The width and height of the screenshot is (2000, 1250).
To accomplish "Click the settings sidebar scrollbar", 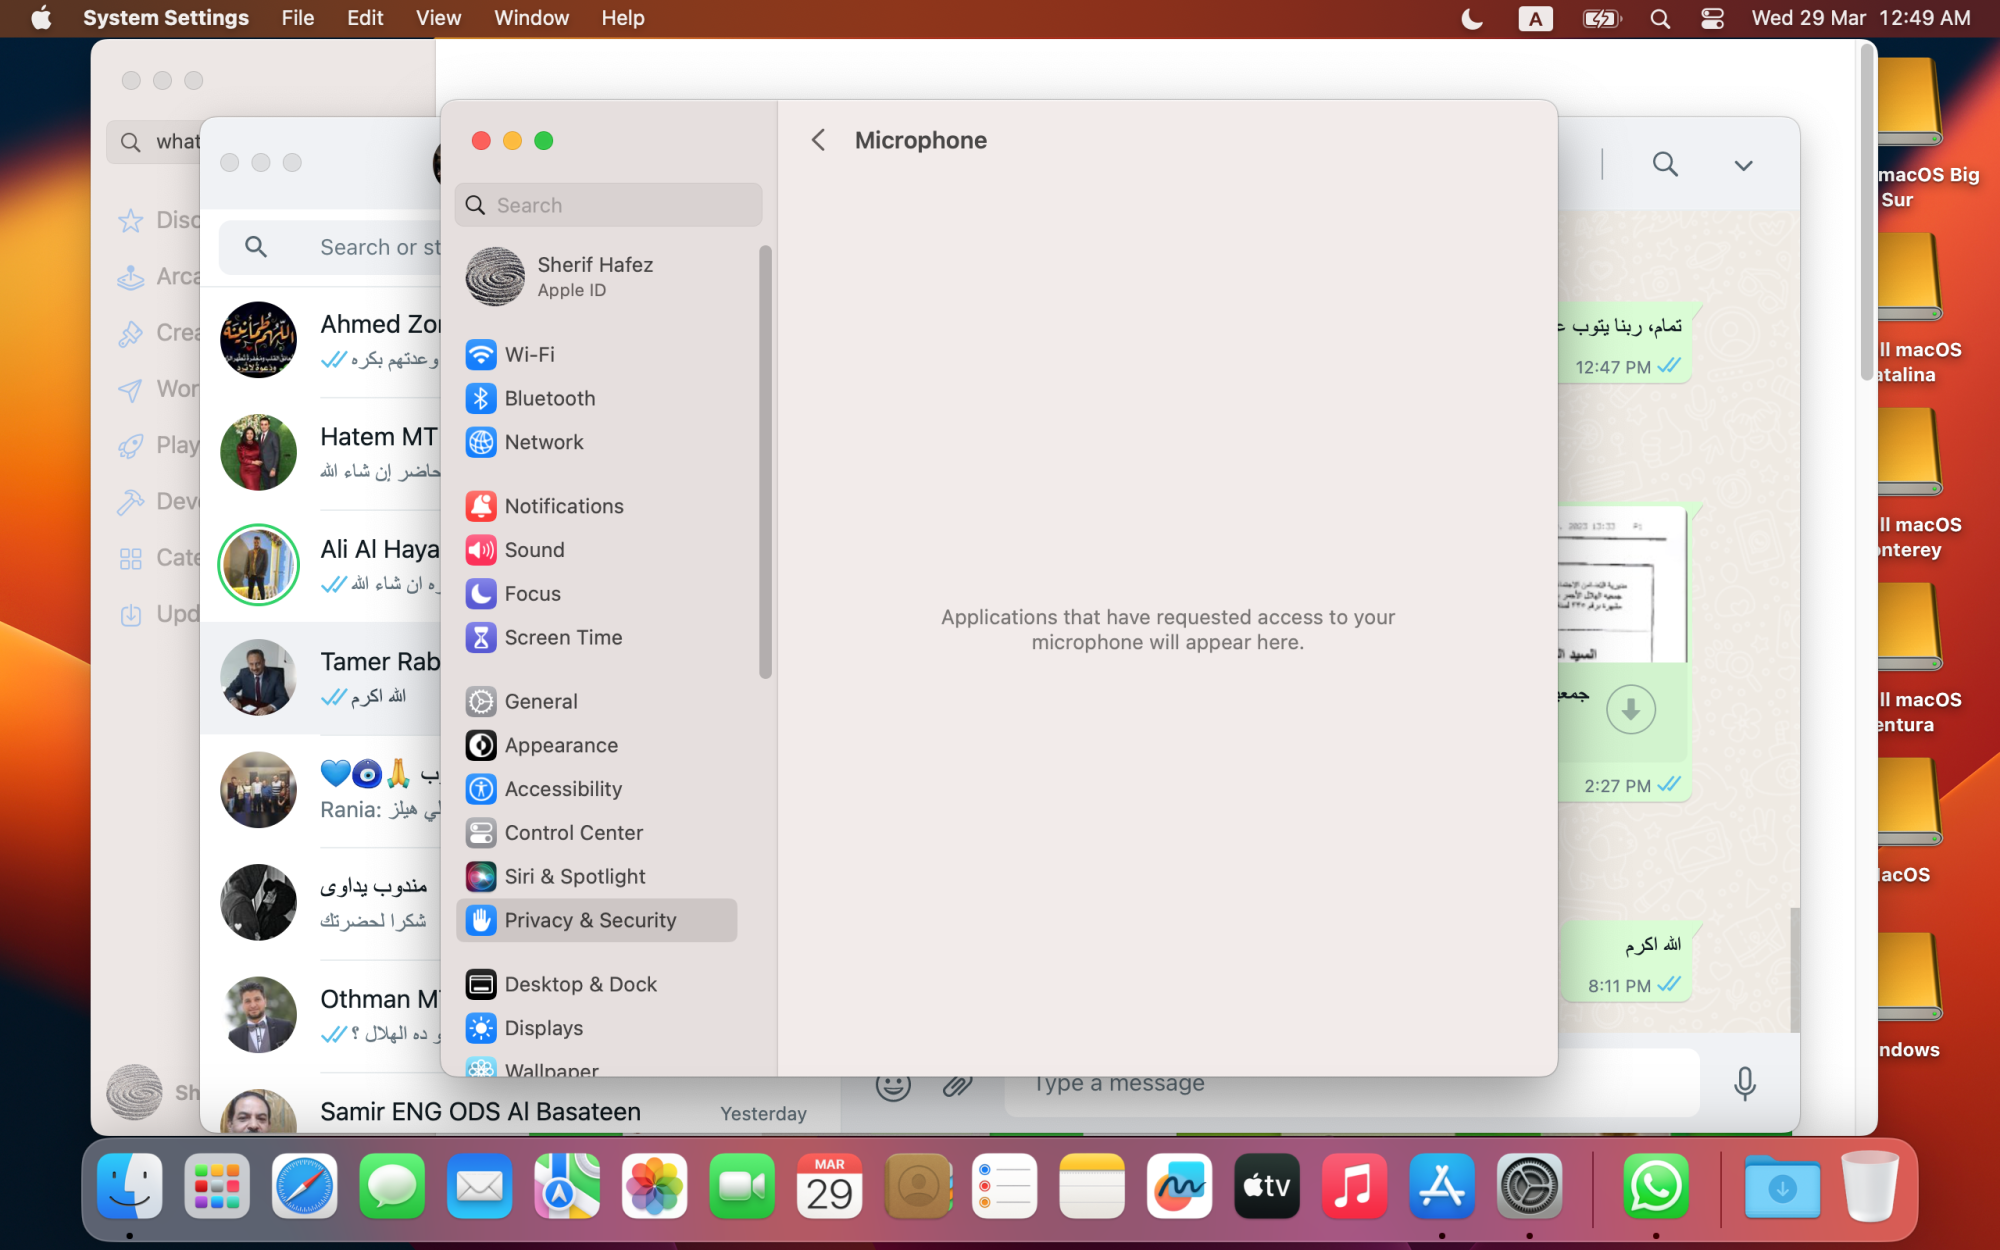I will pos(765,460).
